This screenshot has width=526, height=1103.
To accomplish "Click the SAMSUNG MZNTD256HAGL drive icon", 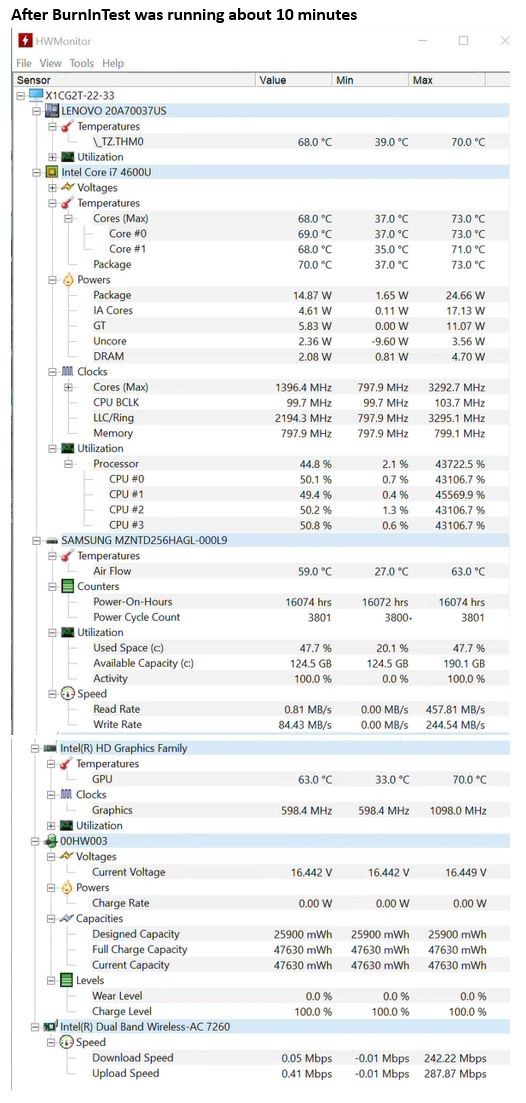I will click(x=51, y=540).
